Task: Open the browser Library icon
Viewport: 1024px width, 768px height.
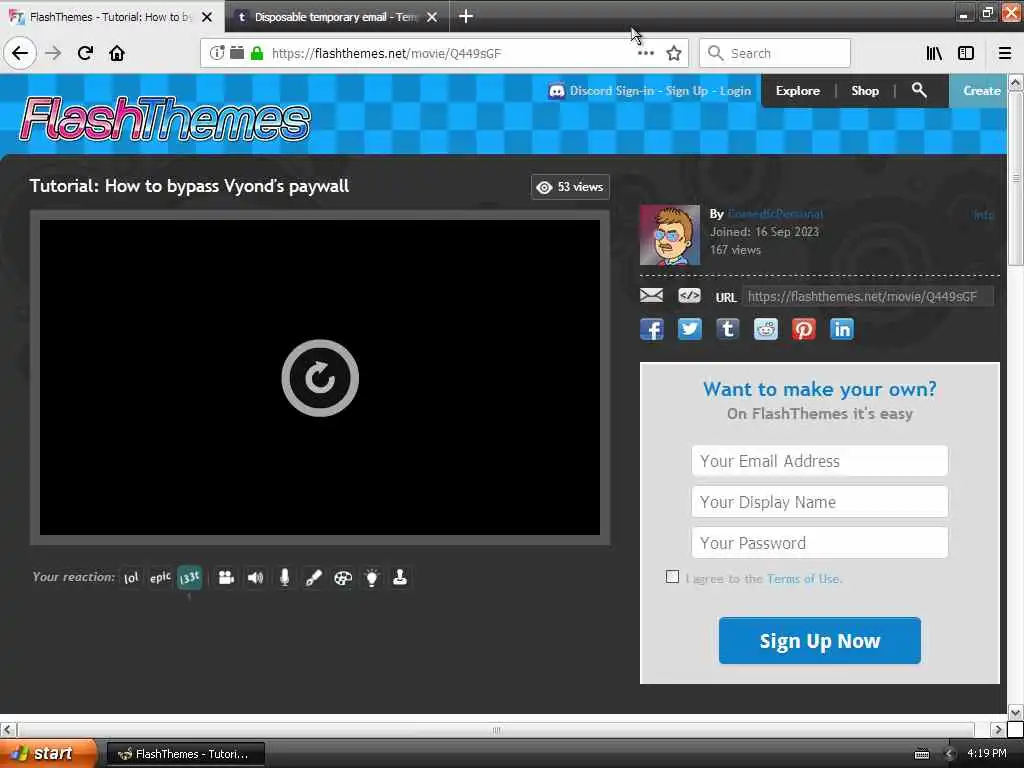Action: [934, 53]
